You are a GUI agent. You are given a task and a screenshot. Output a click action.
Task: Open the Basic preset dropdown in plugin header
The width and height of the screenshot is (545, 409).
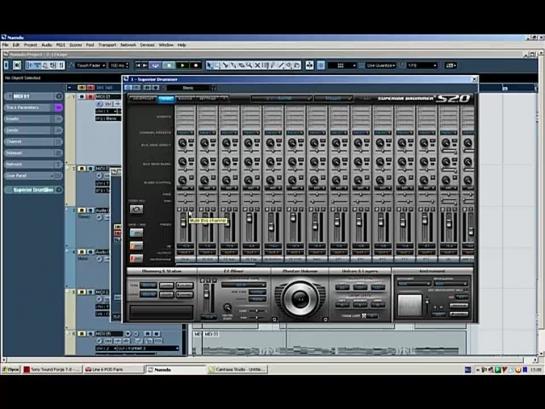click(x=189, y=88)
